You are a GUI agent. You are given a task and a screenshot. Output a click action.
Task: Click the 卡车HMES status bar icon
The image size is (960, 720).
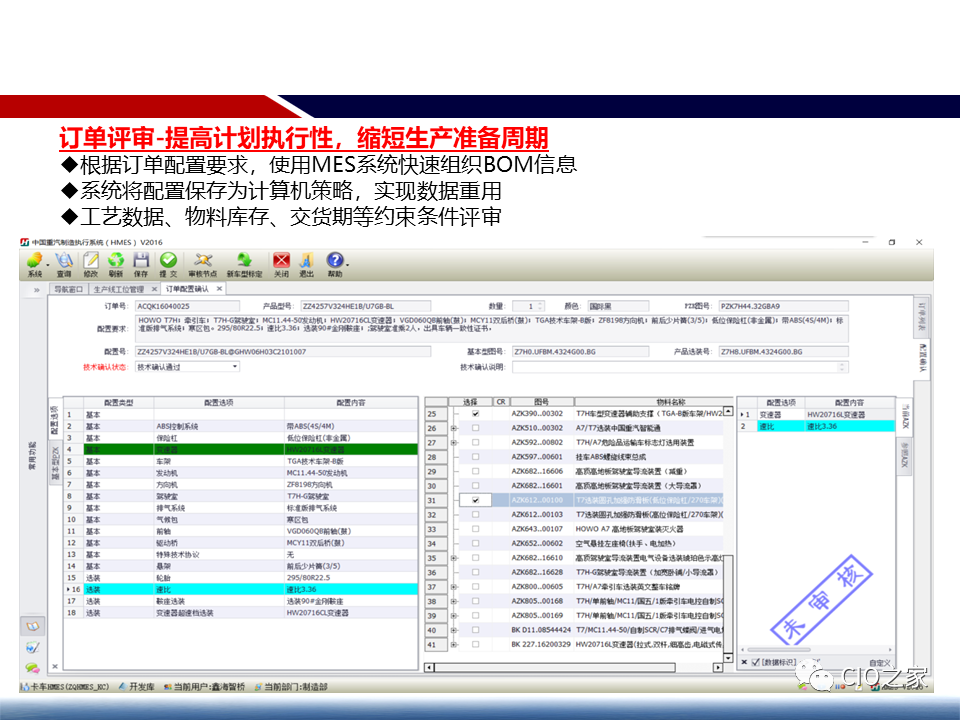[25, 686]
